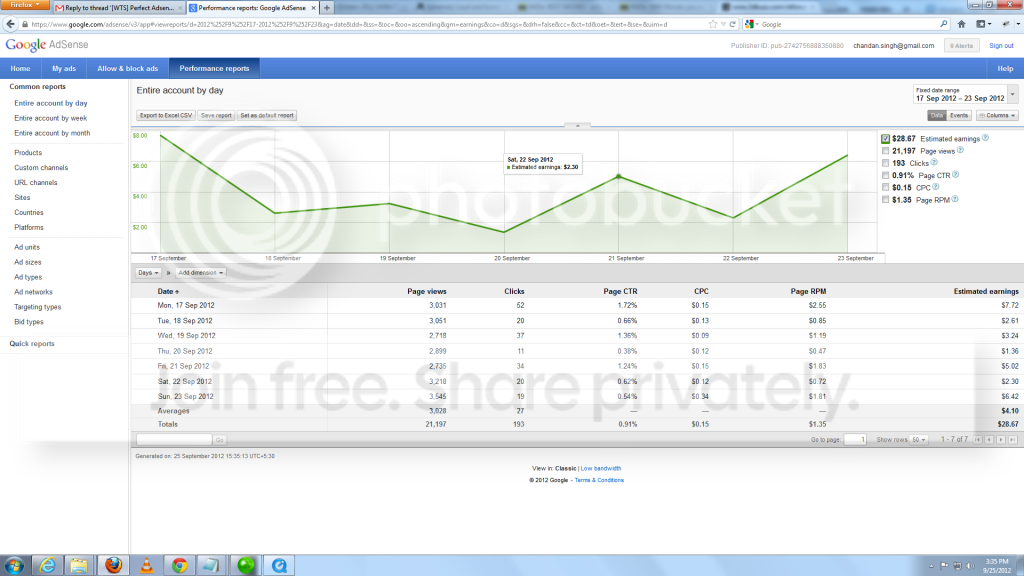Click help icon next to Page views

pos(960,150)
